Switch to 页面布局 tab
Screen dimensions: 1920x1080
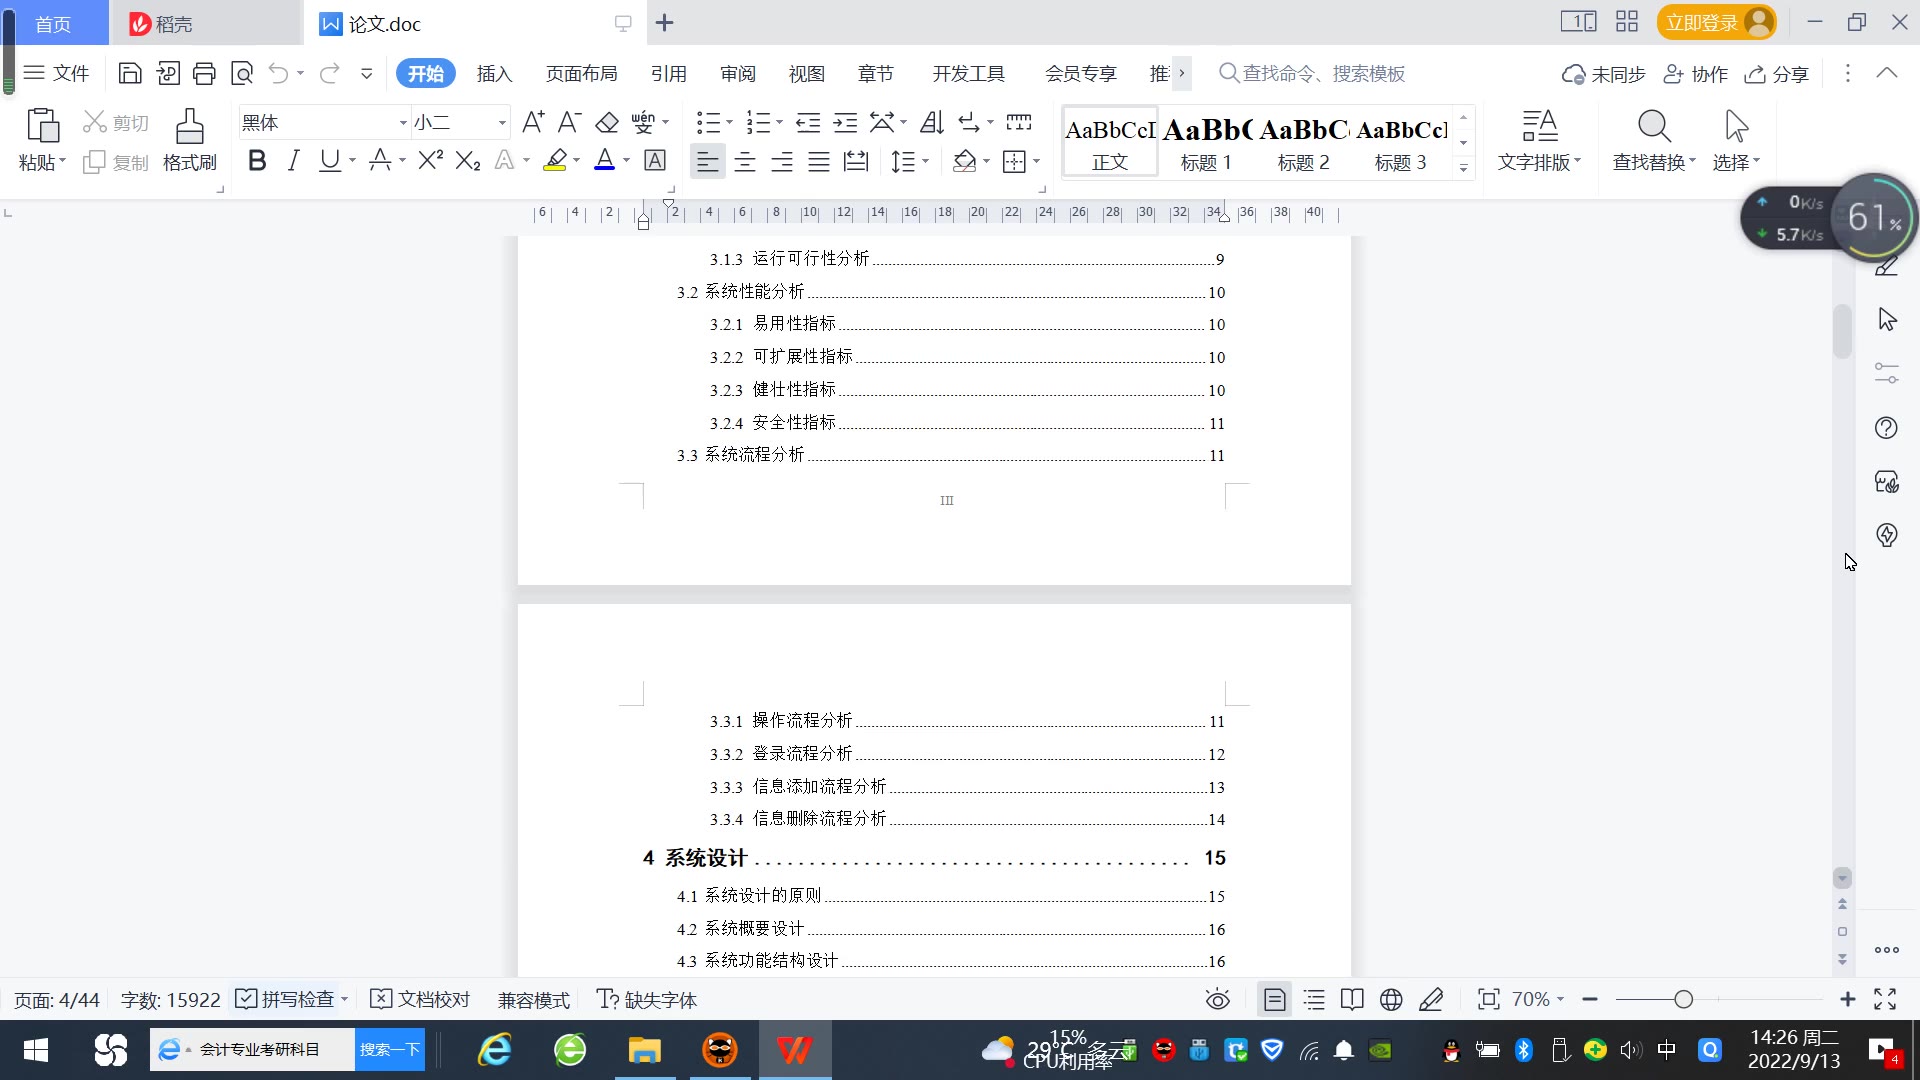(x=581, y=73)
